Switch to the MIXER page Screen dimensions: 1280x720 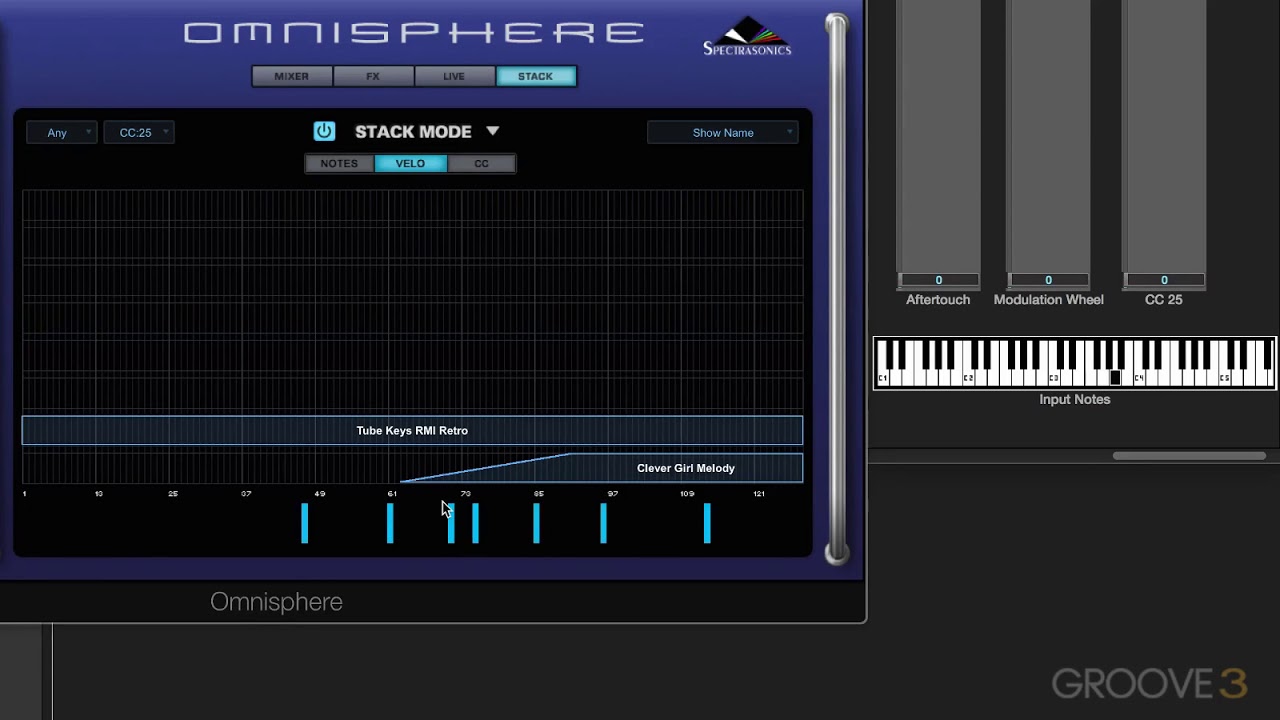(292, 76)
